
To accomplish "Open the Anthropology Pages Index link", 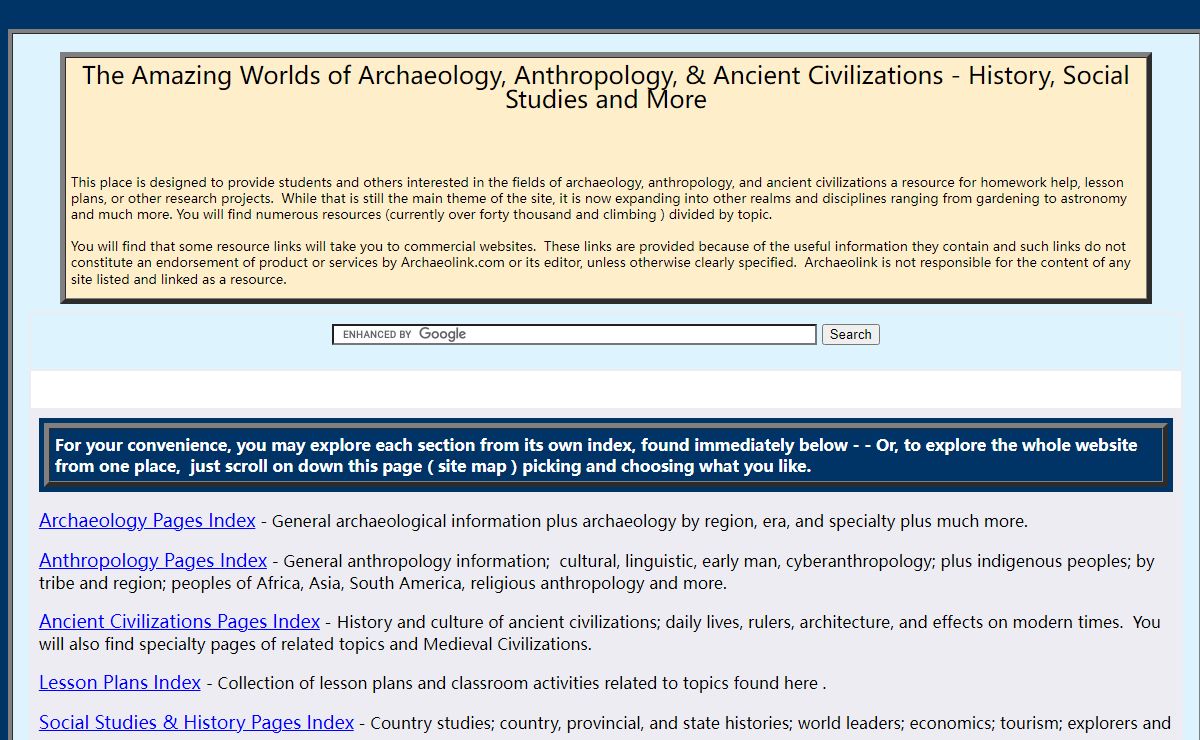I will click(x=153, y=560).
